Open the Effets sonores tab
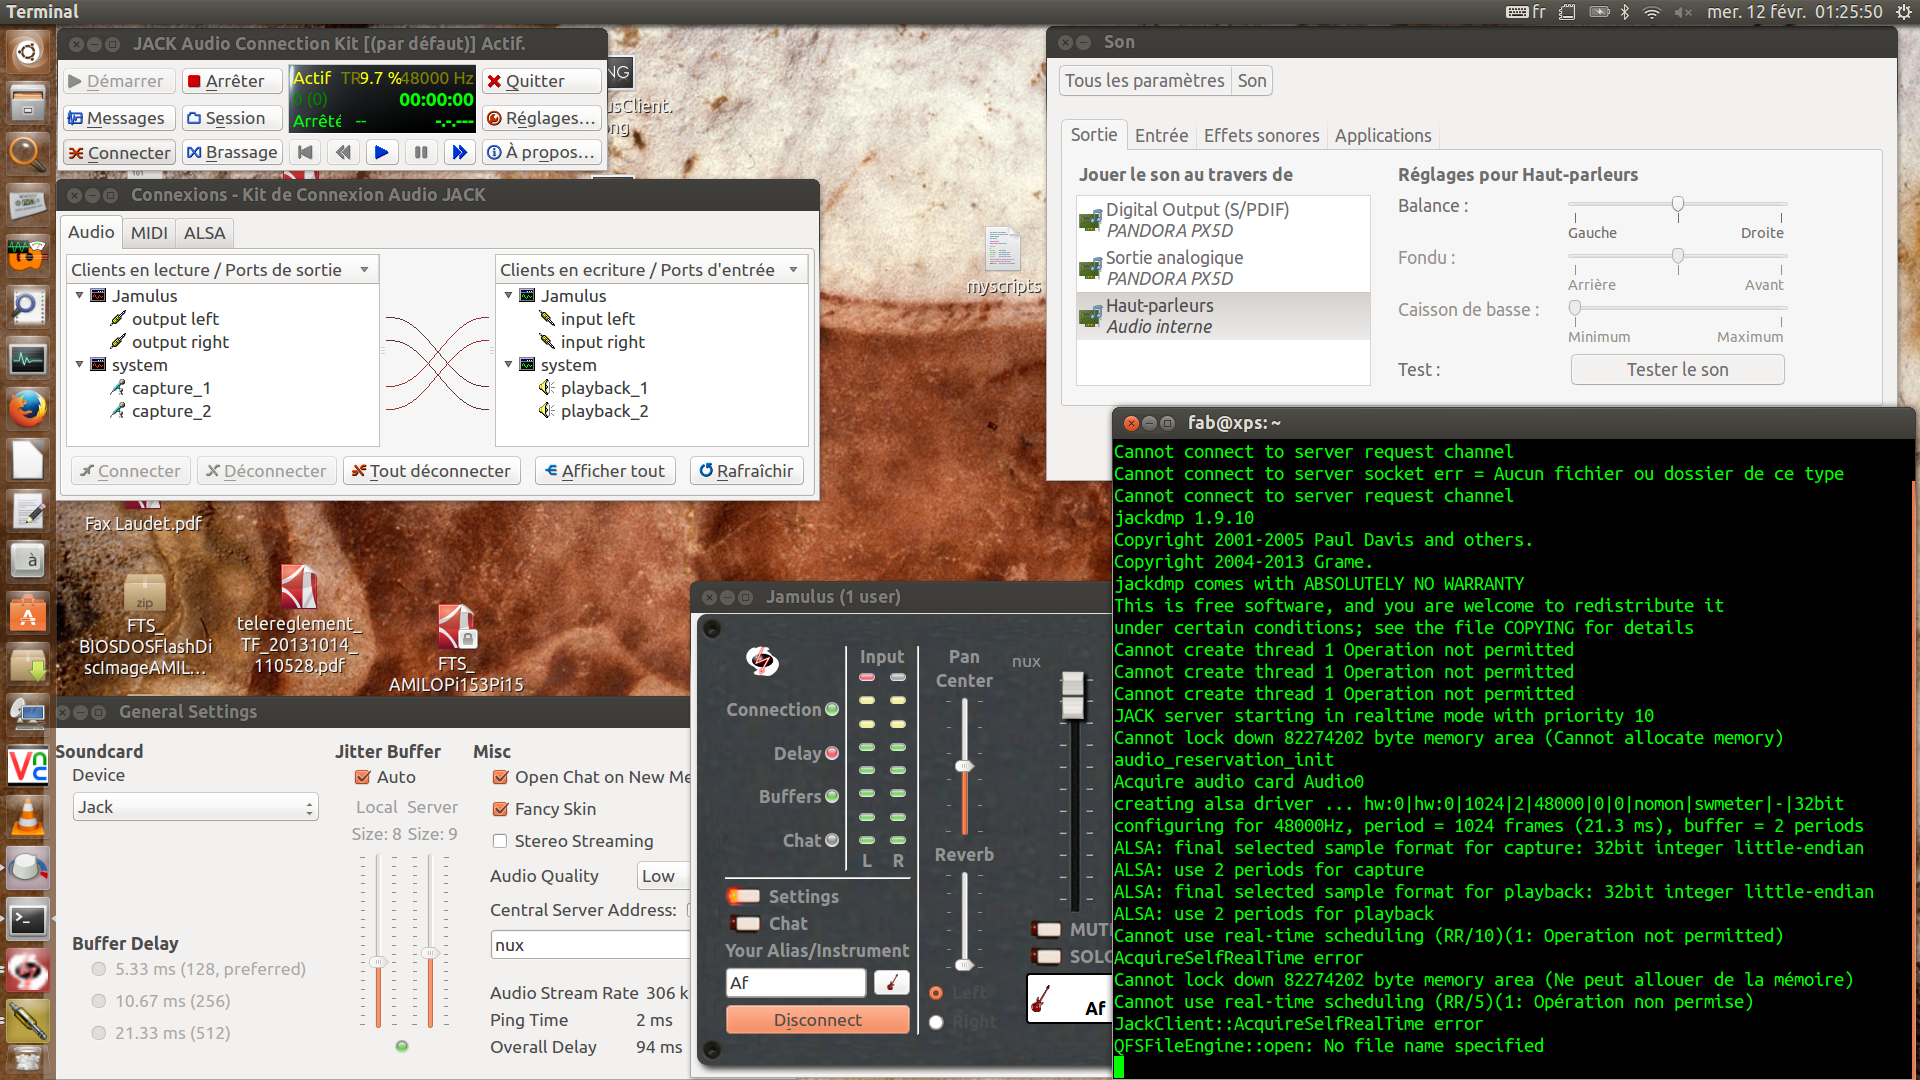This screenshot has height=1080, width=1920. [1260, 135]
